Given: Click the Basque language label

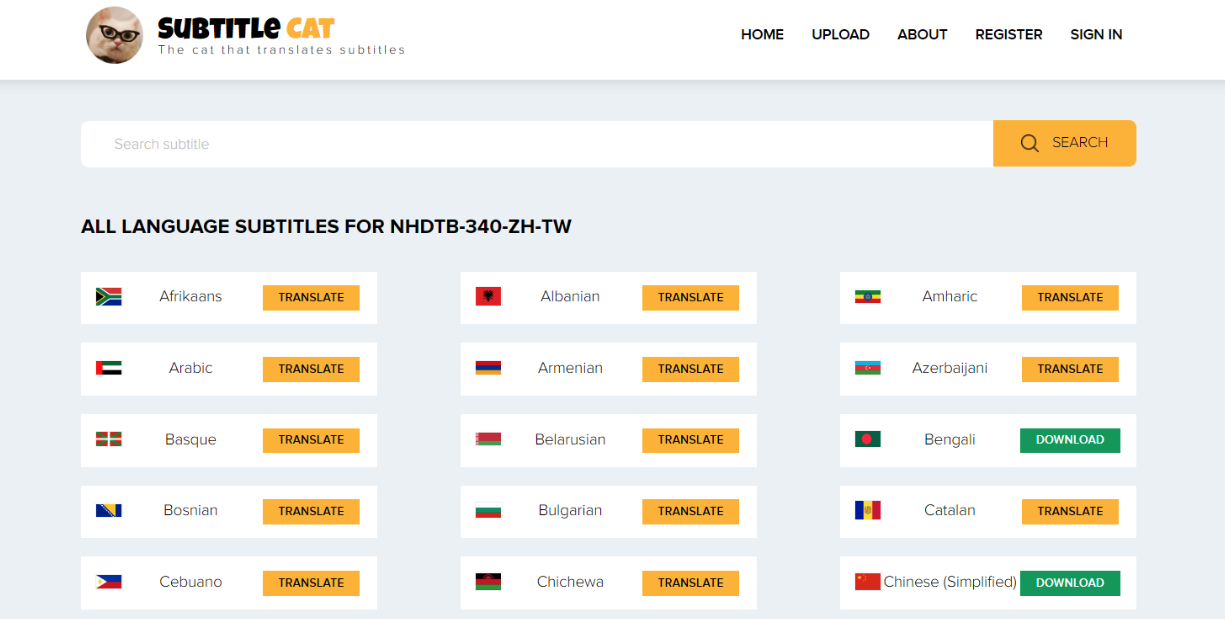Looking at the screenshot, I should coord(191,440).
